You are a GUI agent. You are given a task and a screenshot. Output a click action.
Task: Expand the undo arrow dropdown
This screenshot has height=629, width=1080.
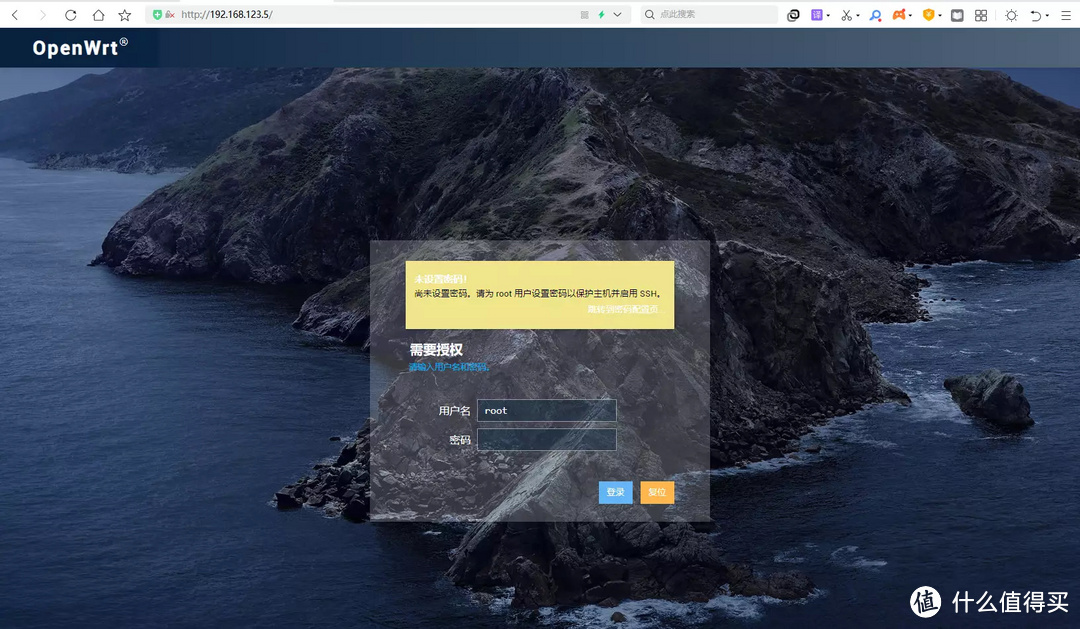(x=1047, y=15)
